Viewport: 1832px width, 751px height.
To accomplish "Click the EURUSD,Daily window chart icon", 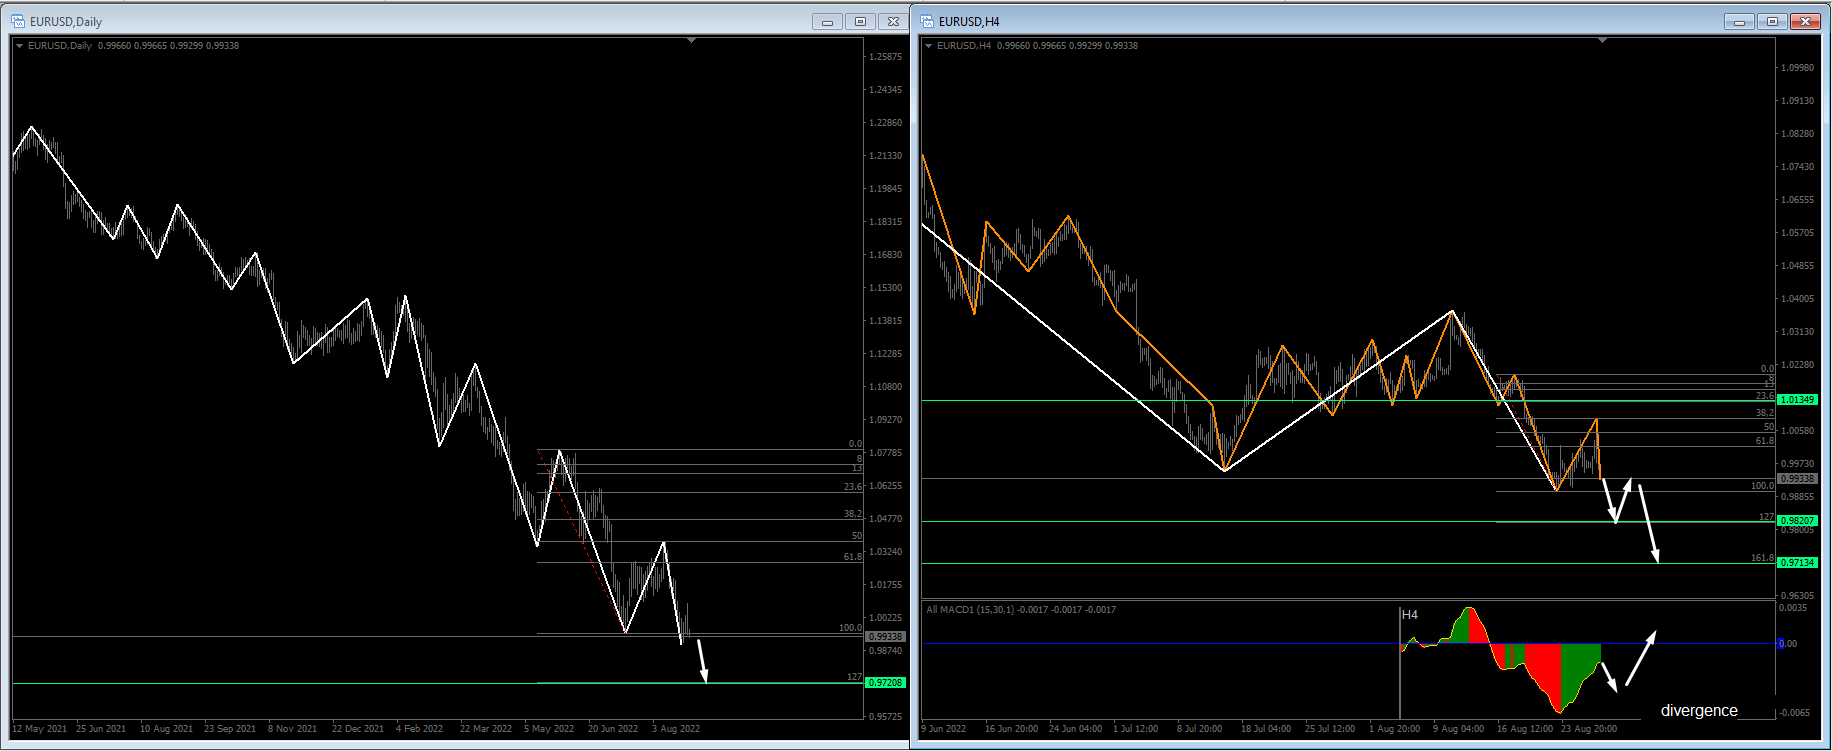I will 18,21.
